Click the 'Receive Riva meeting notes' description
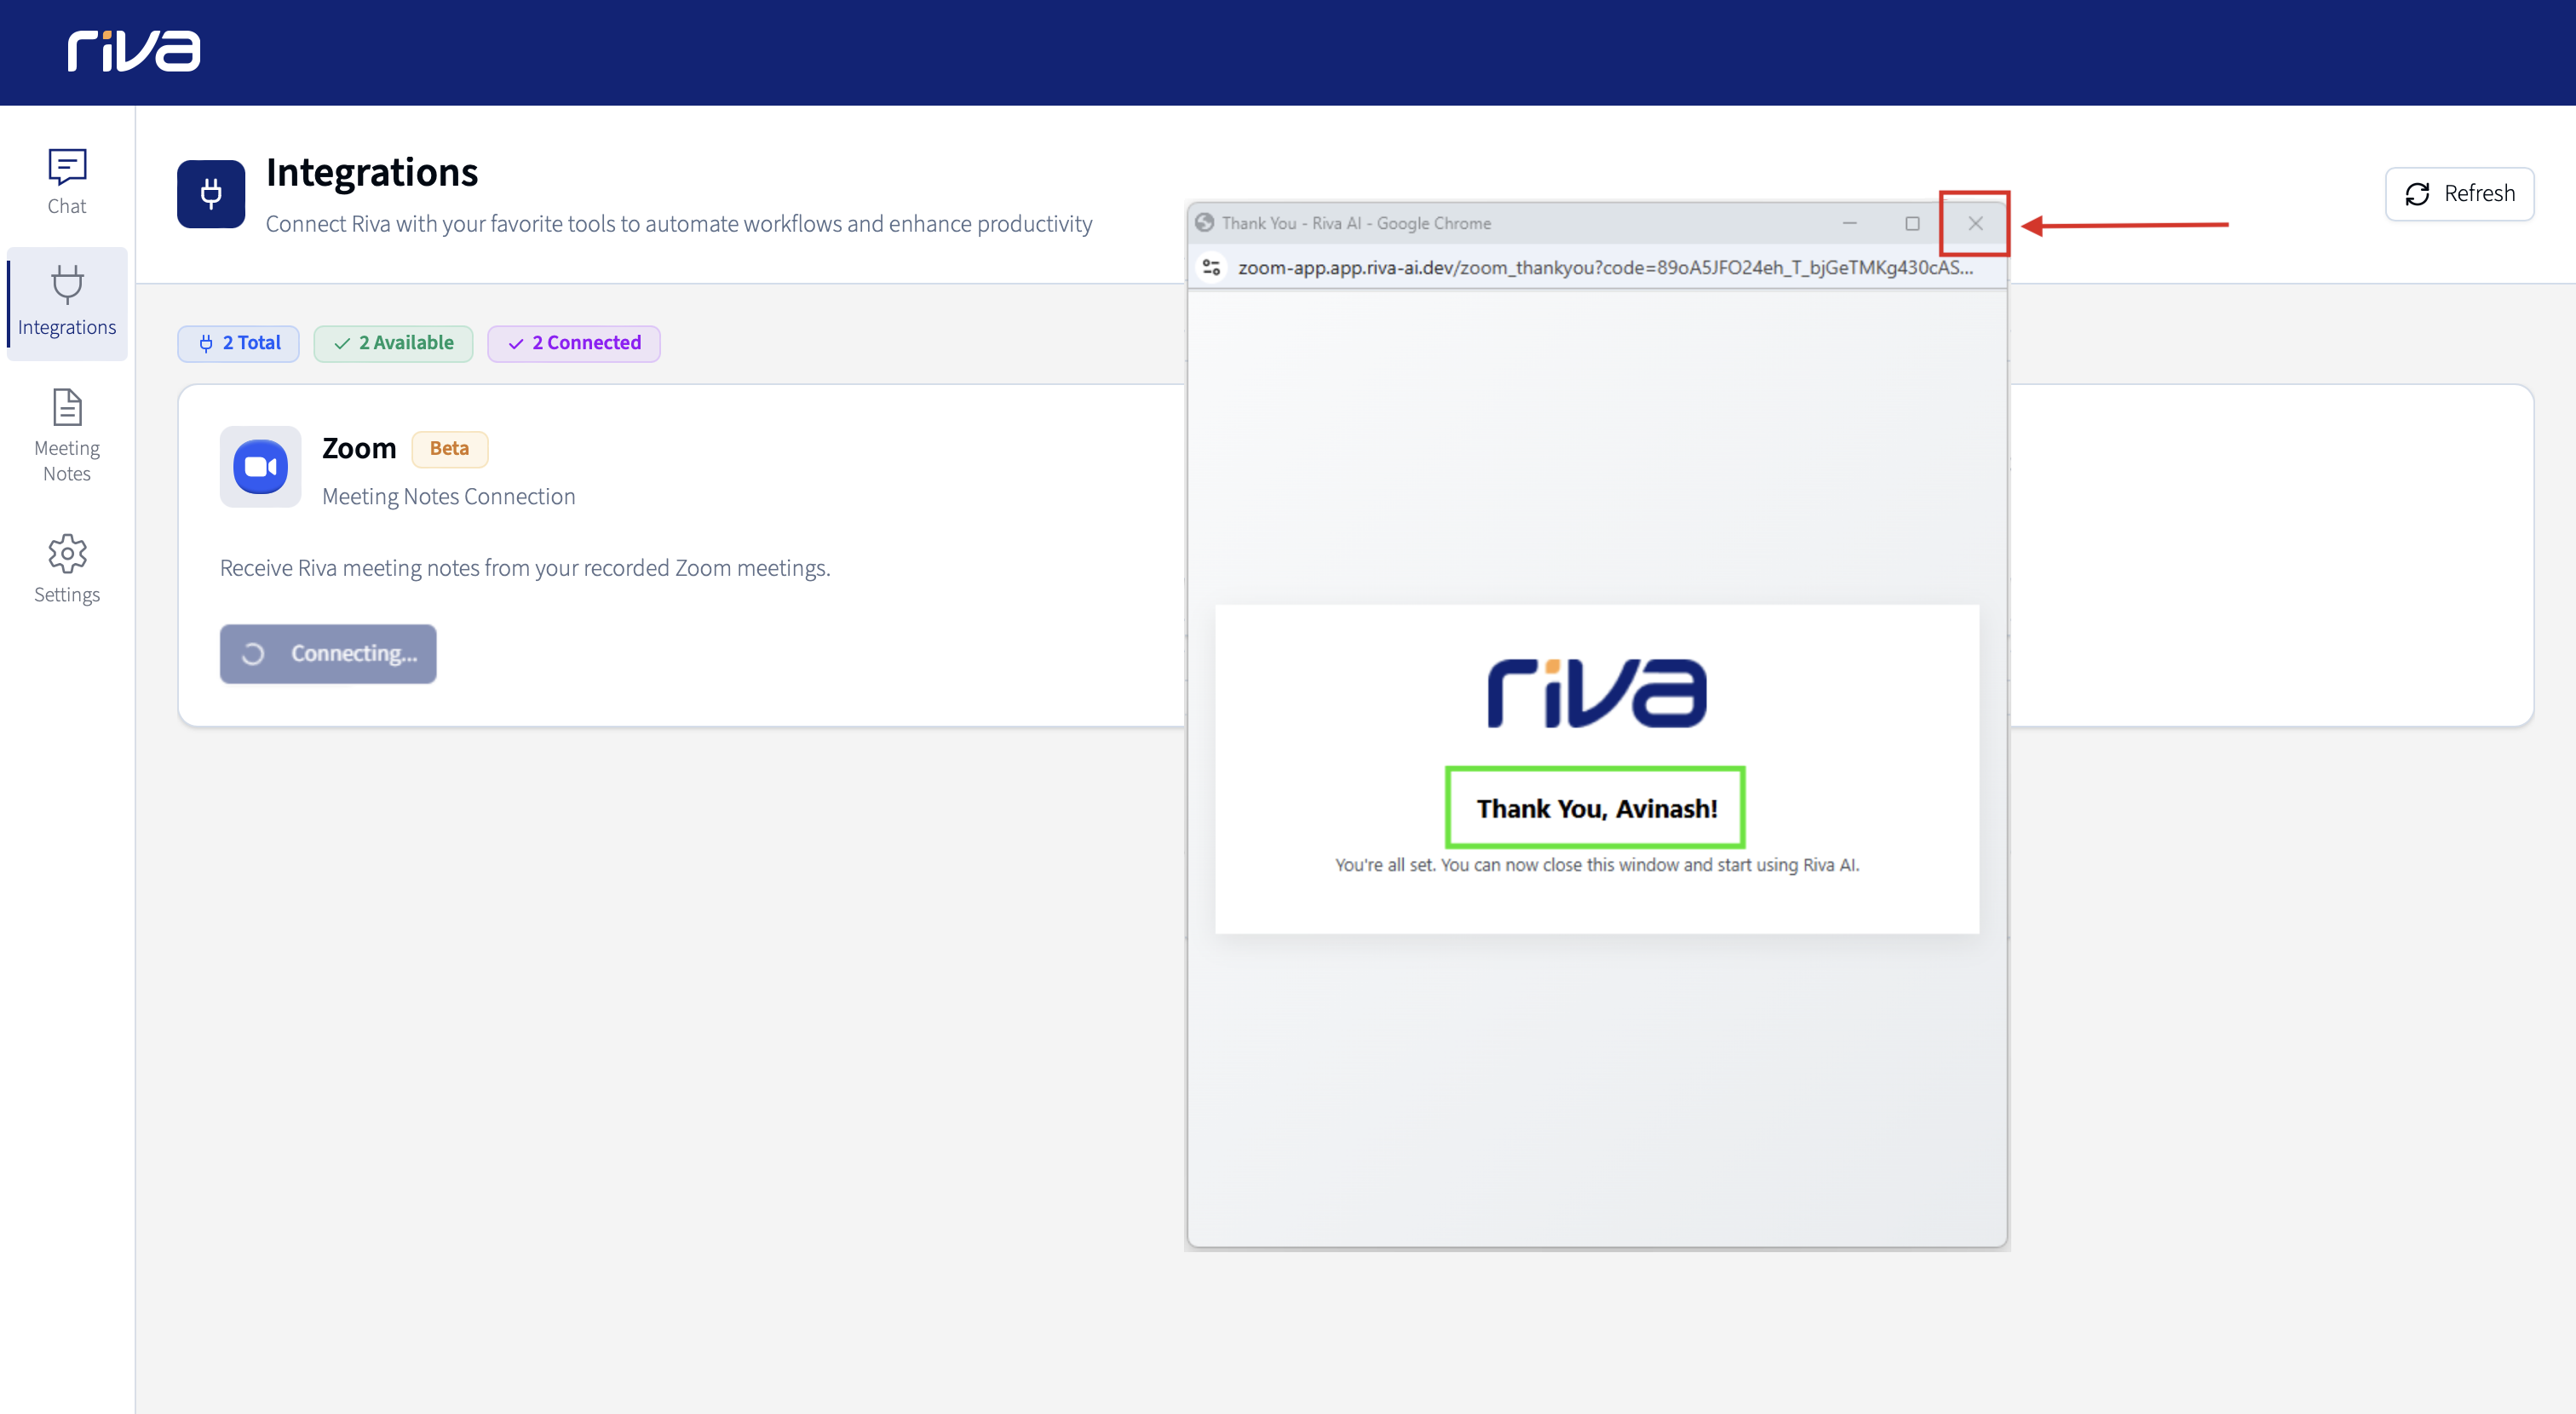The height and width of the screenshot is (1414, 2576). tap(525, 569)
